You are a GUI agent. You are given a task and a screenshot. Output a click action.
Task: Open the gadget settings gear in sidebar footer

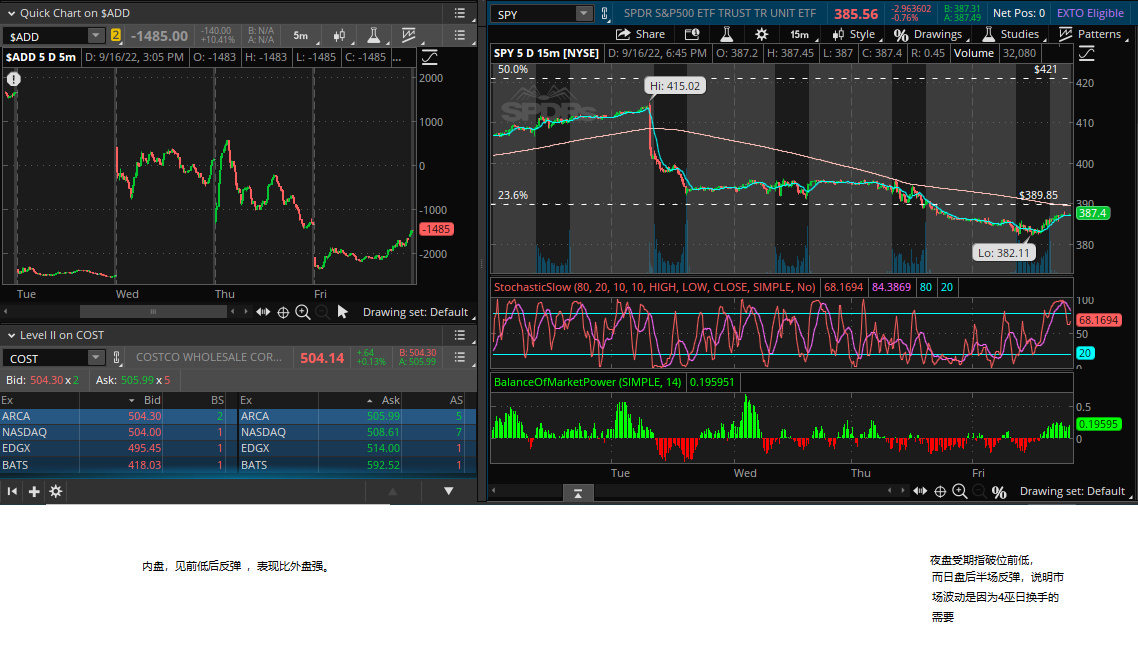tap(56, 491)
